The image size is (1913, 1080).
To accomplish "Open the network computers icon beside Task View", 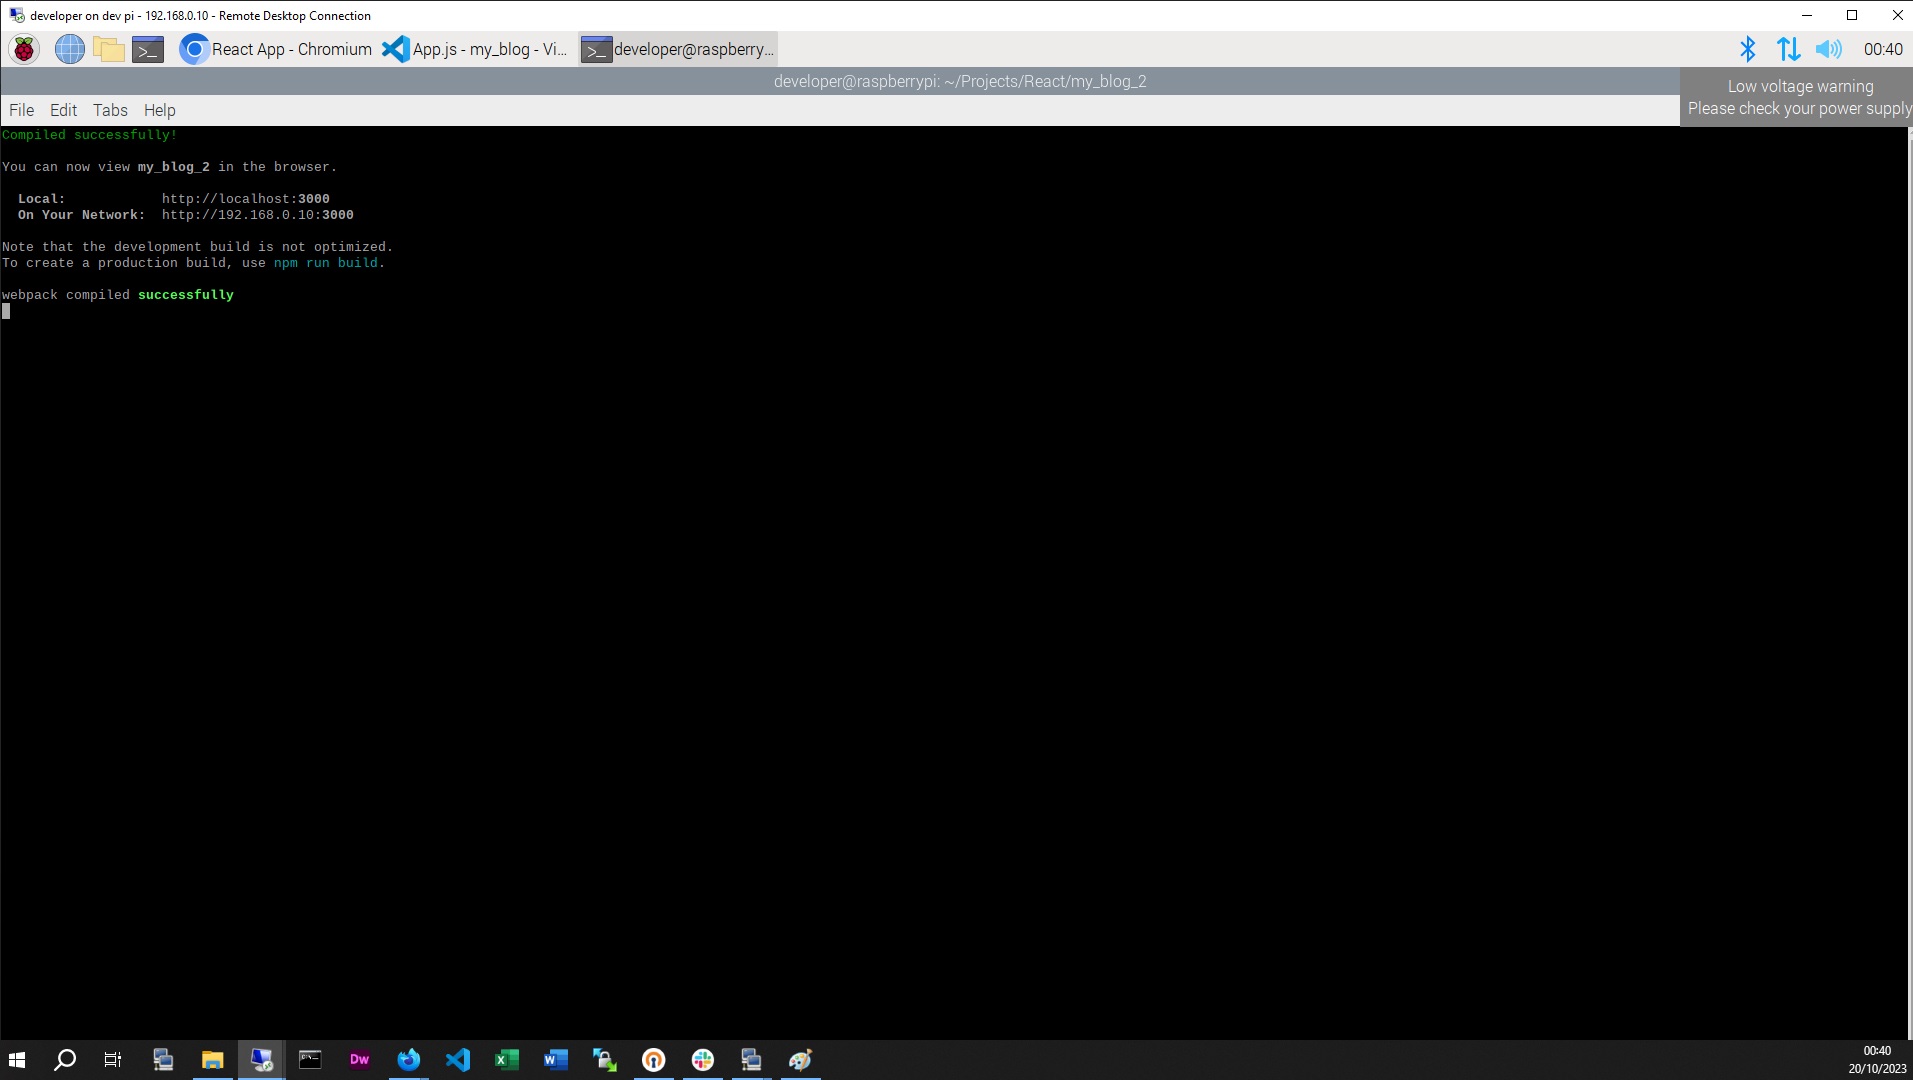I will [163, 1060].
